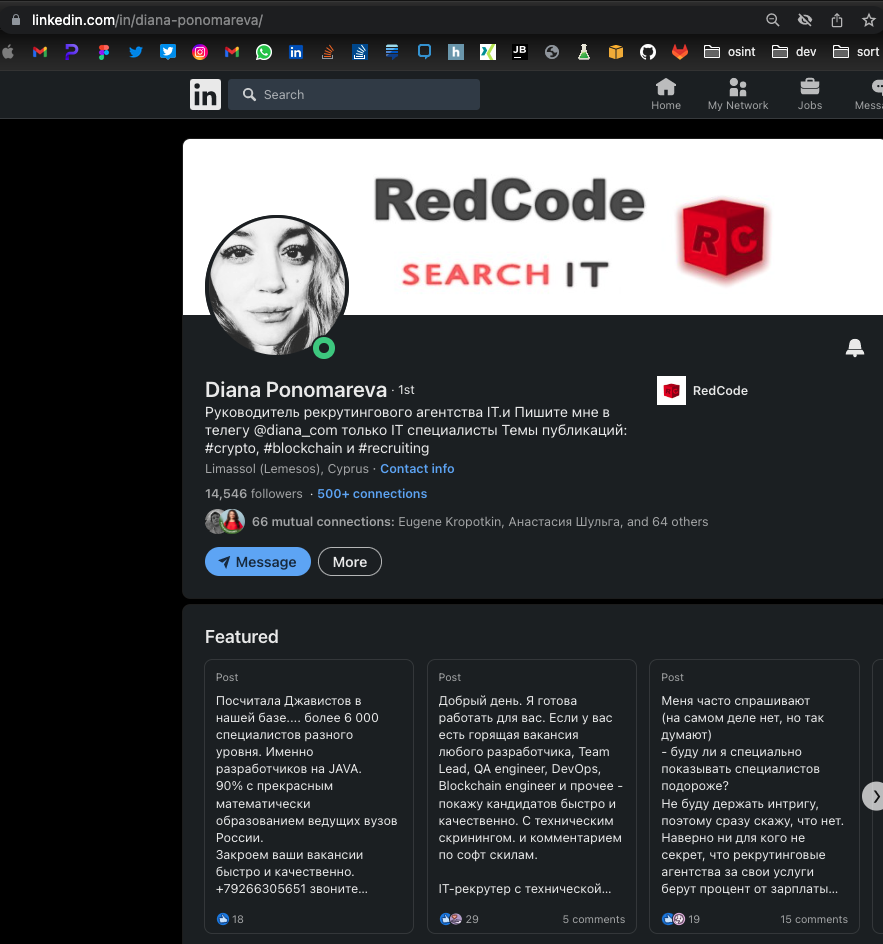This screenshot has width=883, height=944.
Task: Open the dev bookmarks folder
Action: point(794,52)
